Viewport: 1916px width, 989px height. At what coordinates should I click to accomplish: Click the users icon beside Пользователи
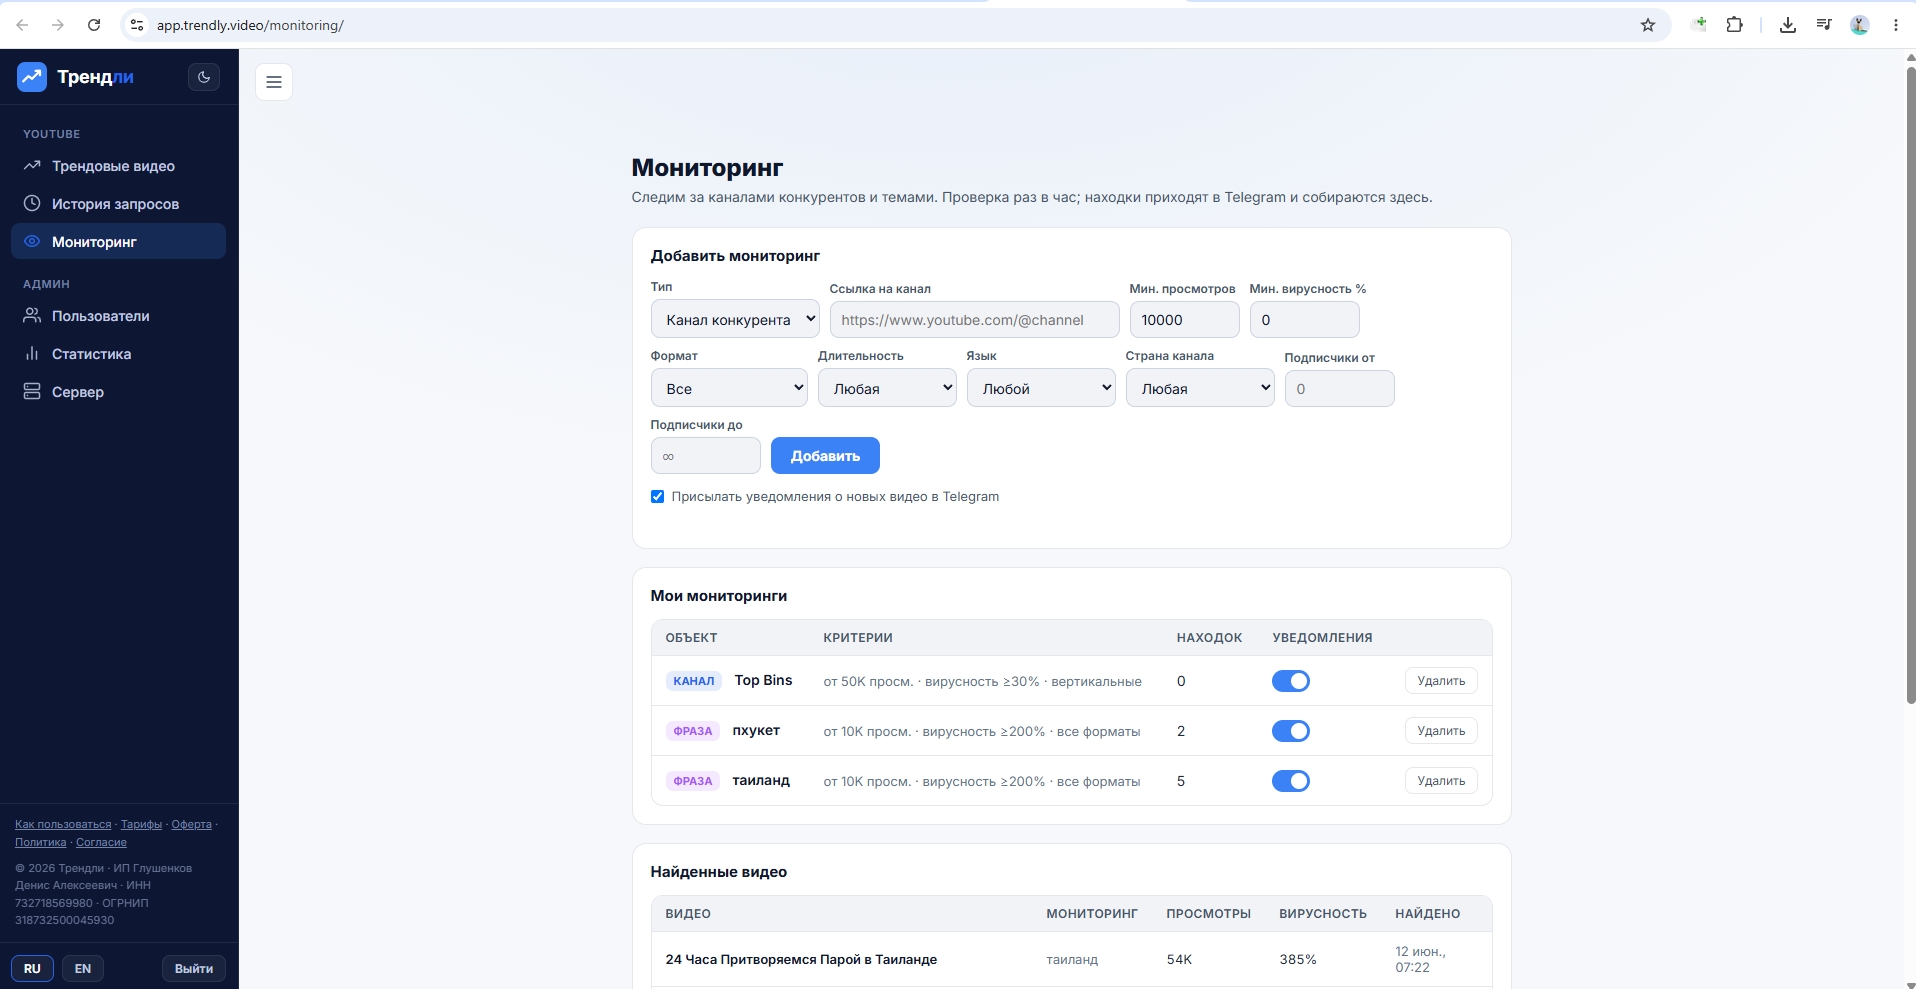[x=32, y=316]
